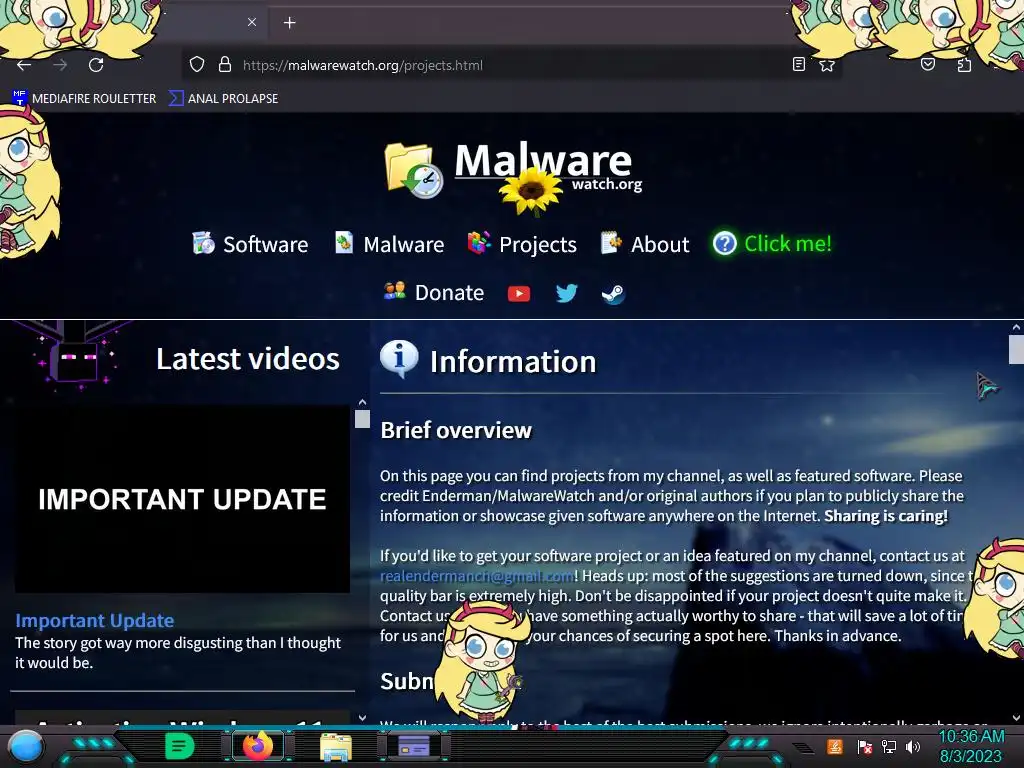Click the taskbar clock 10:36 AM

pyautogui.click(x=971, y=737)
